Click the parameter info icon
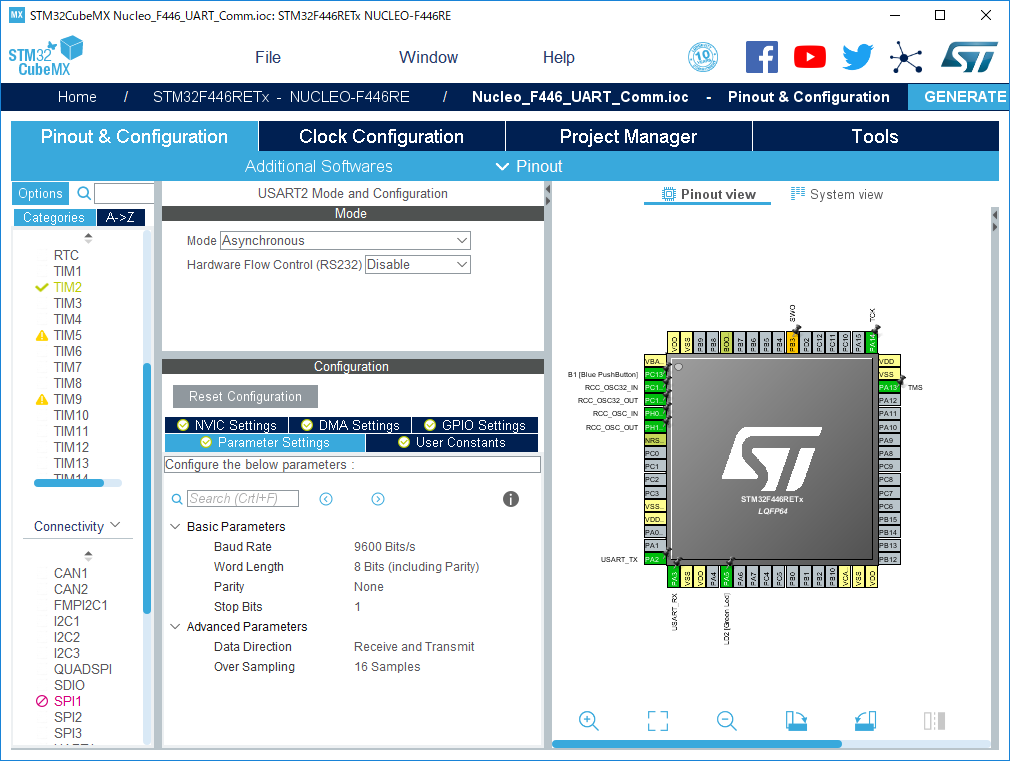This screenshot has height=761, width=1010. [511, 499]
